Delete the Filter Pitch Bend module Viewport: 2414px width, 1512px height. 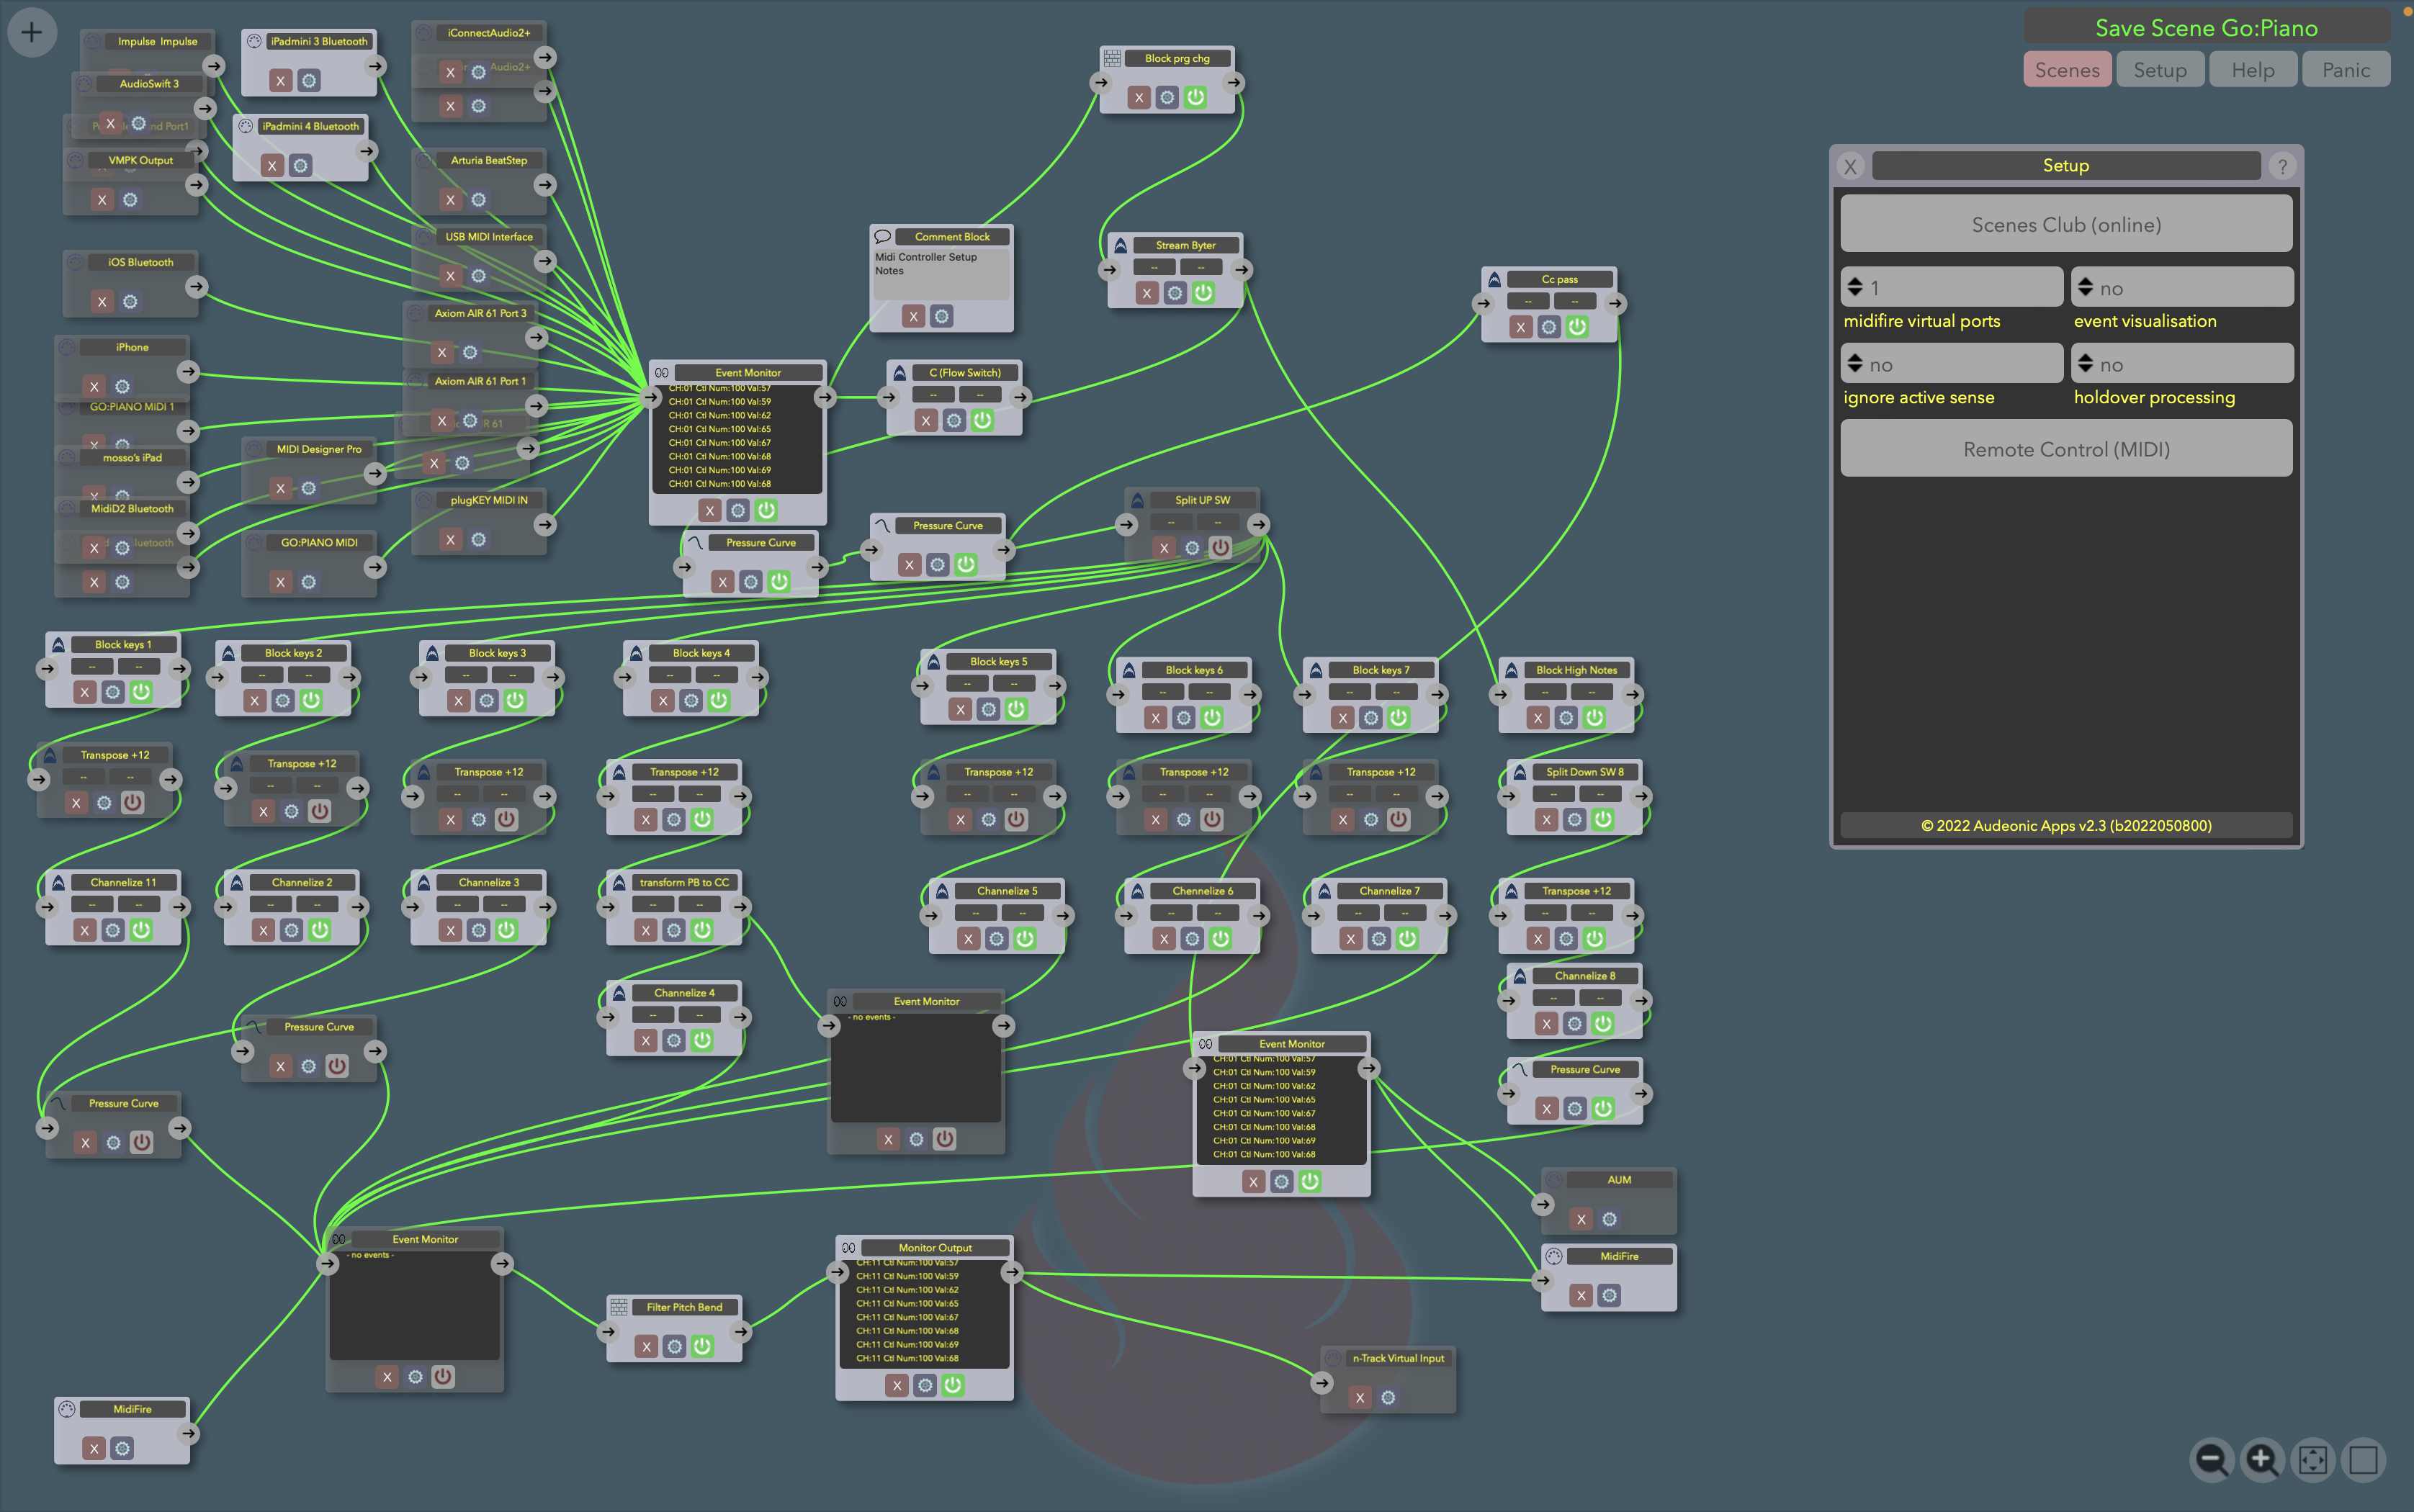[646, 1346]
